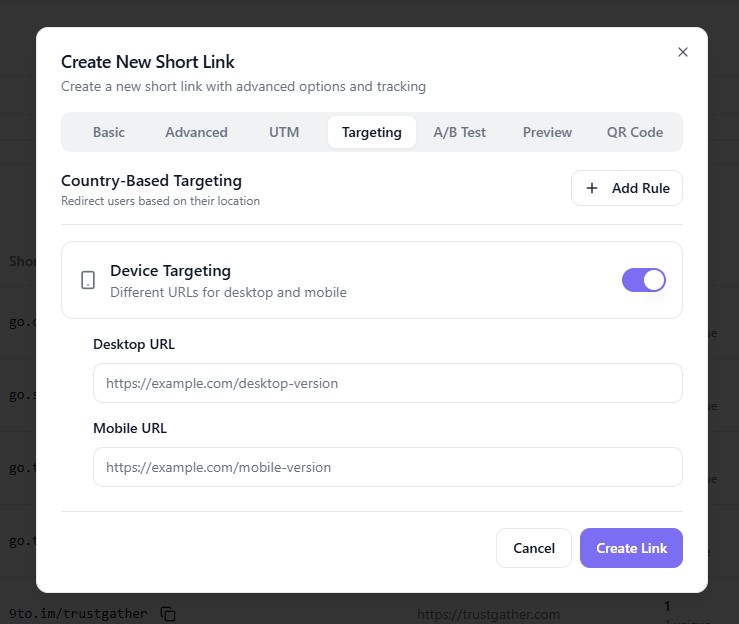
Task: Close the Create New Short Link dialog
Action: coord(683,52)
